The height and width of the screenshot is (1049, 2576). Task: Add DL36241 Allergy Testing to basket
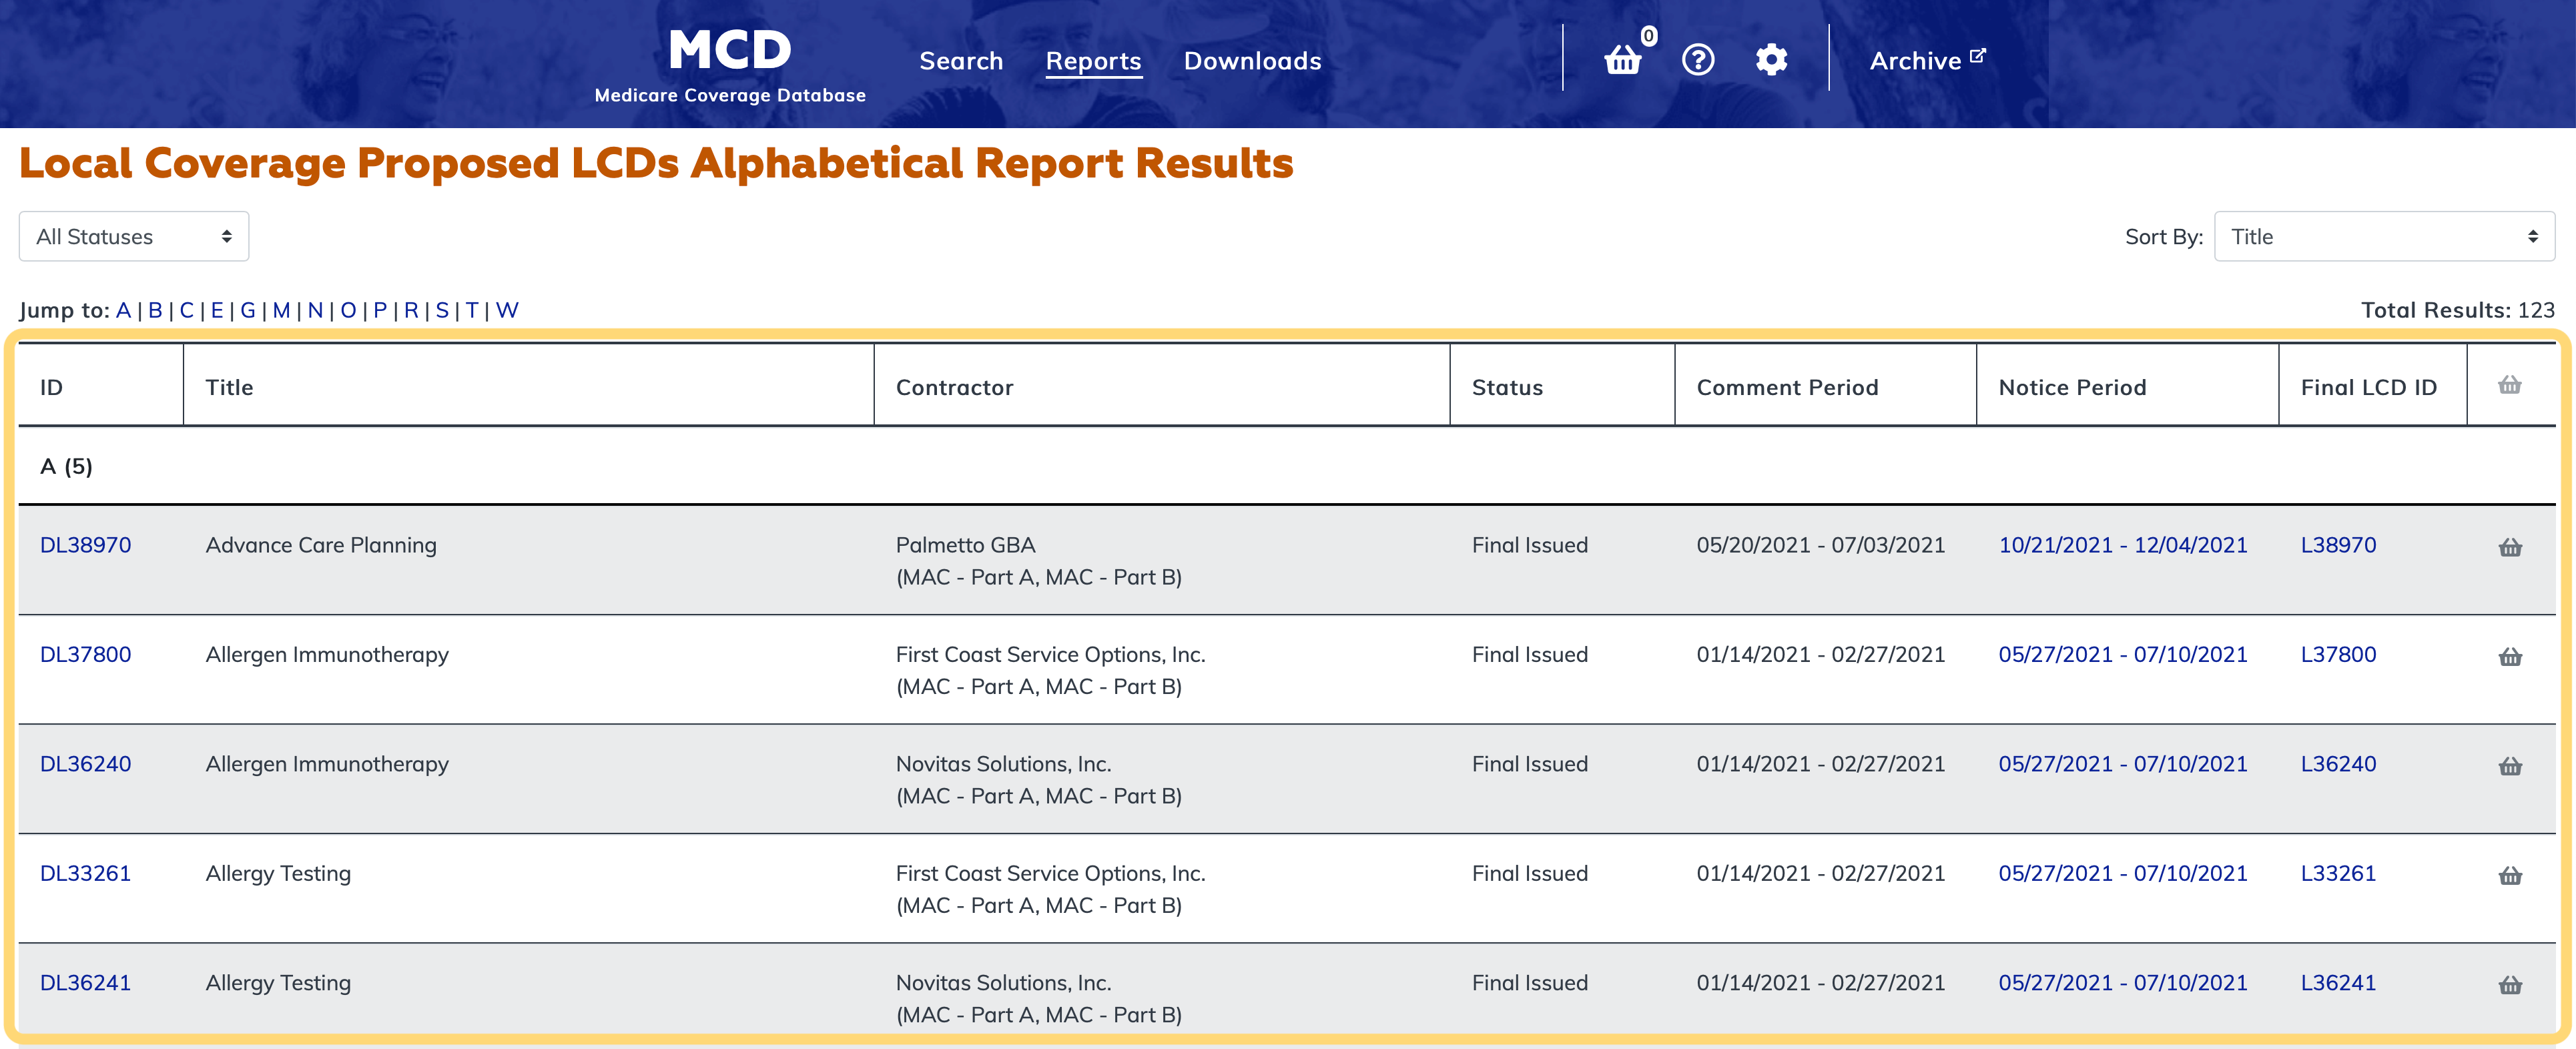(x=2509, y=985)
